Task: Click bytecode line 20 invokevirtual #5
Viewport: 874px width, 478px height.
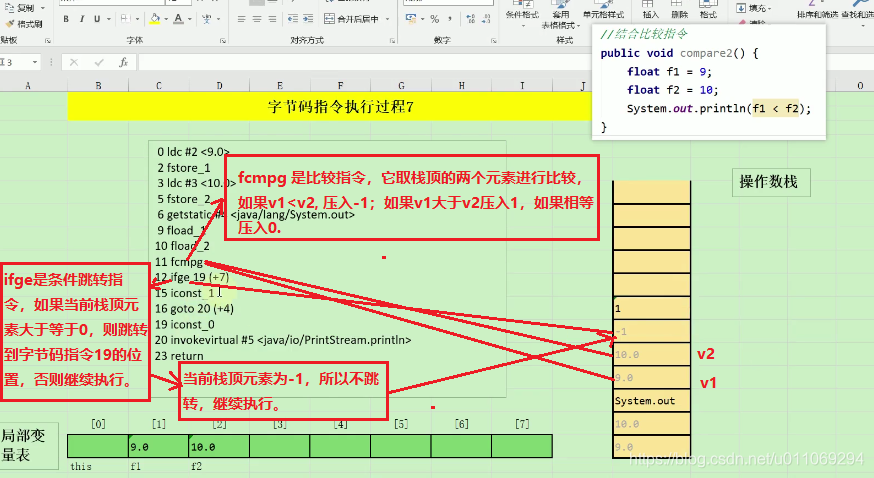Action: coord(283,340)
